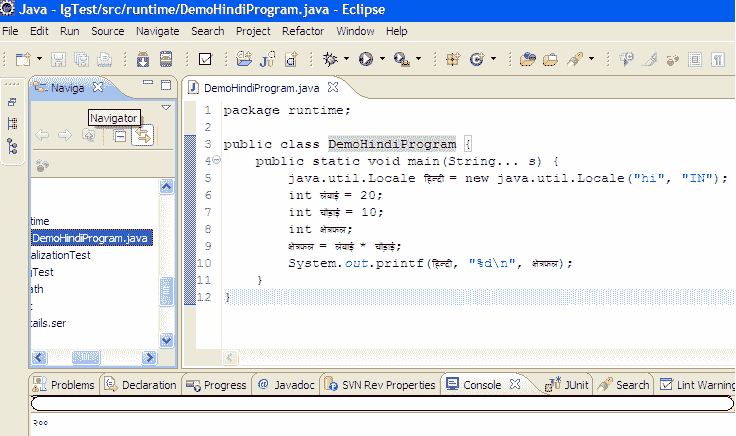736x436 pixels.
Task: Switch to the SVN Rev Properties tab
Action: 380,385
